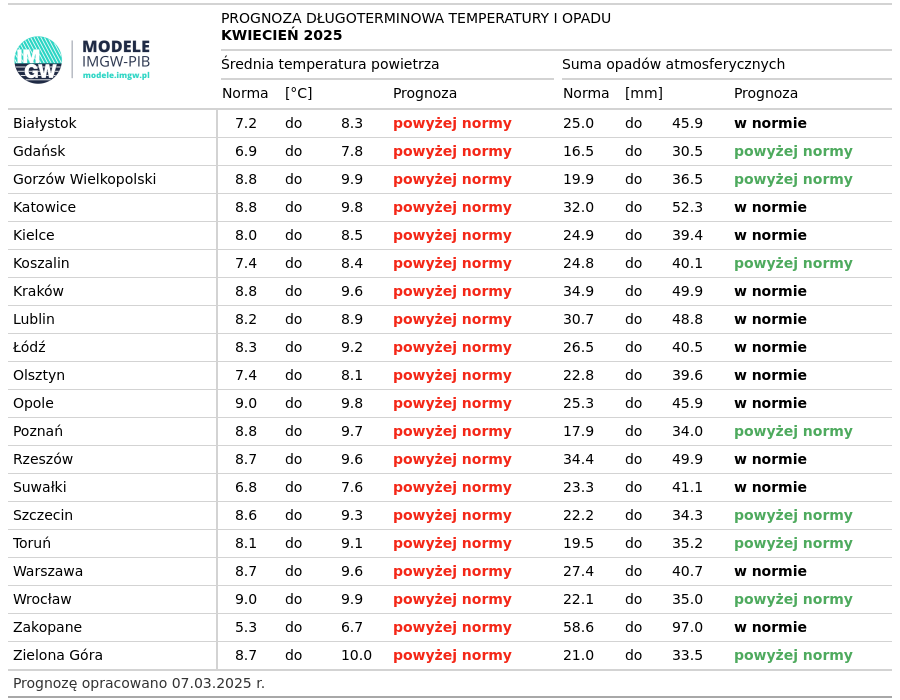Viewport: 900px width, 700px height.
Task: Click Olsztyn's 22.8 precipitation norm
Action: (x=579, y=375)
